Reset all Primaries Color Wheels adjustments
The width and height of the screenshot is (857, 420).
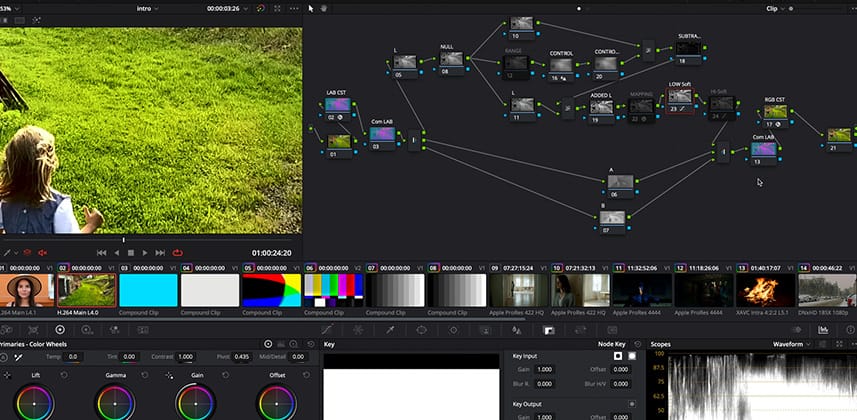[x=311, y=344]
